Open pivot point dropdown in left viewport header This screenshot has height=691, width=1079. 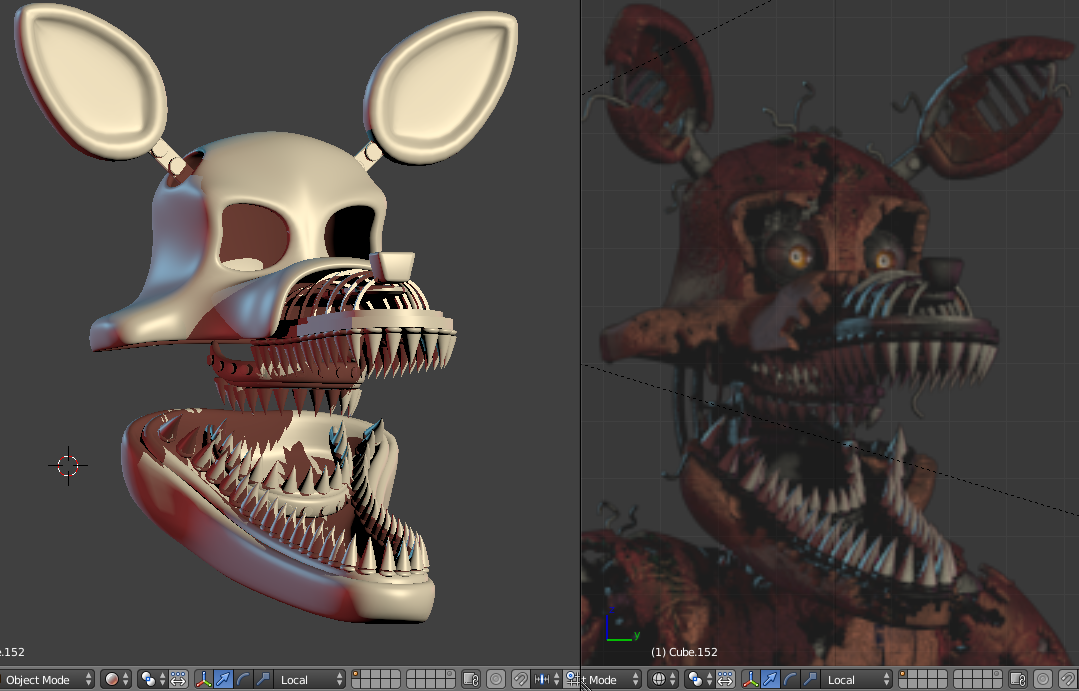point(153,679)
